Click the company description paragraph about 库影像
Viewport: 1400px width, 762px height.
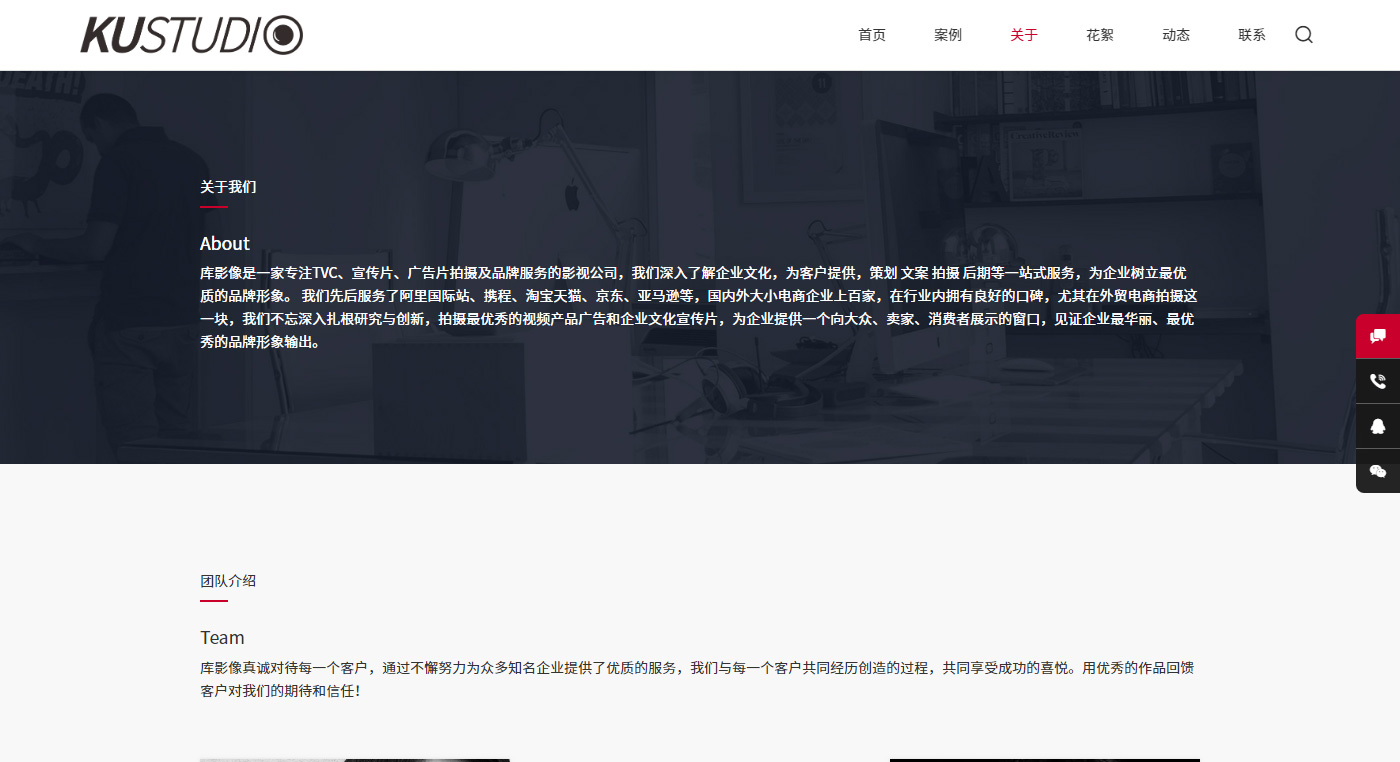tap(698, 307)
